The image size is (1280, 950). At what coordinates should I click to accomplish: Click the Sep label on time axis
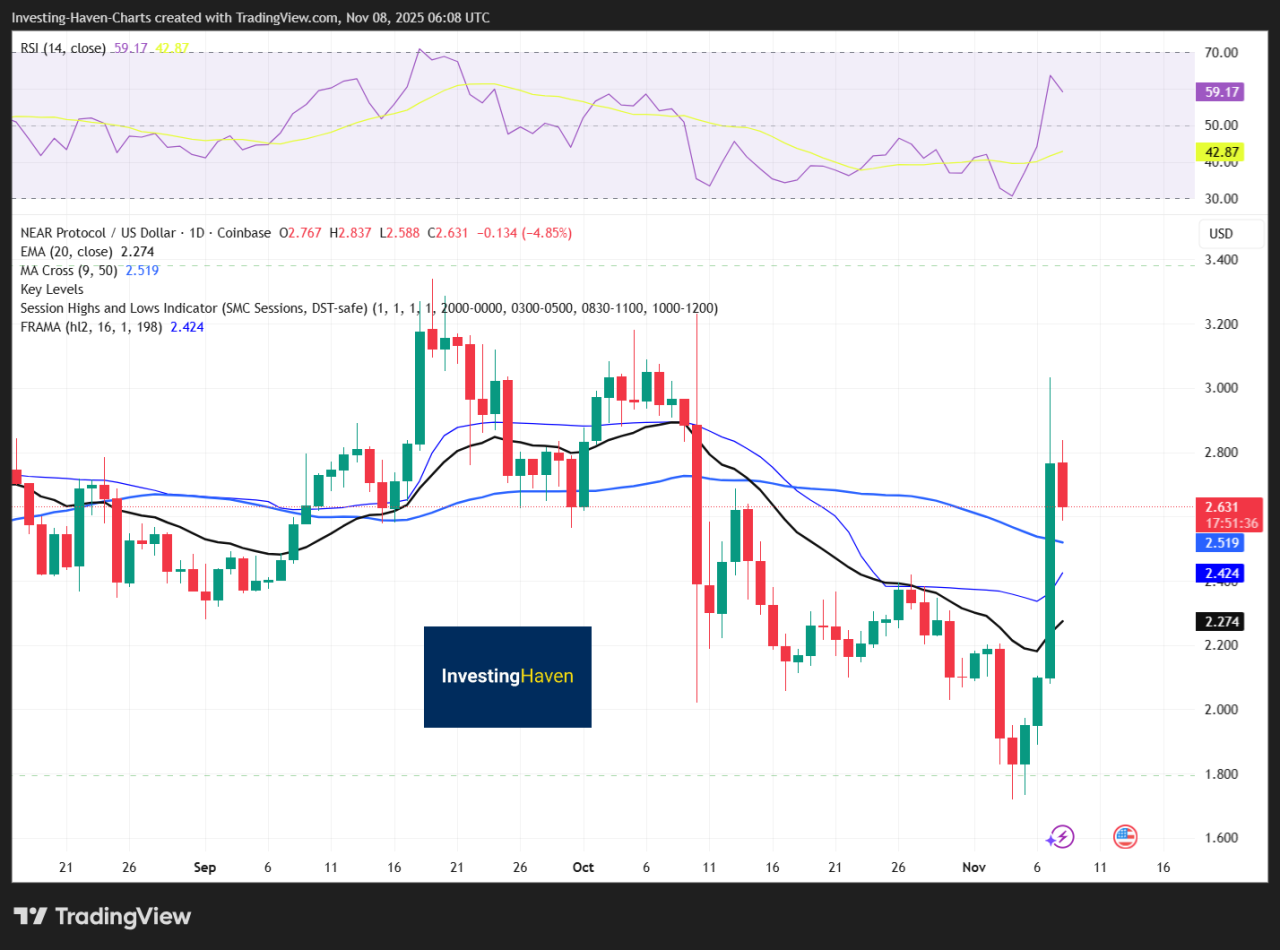(204, 867)
